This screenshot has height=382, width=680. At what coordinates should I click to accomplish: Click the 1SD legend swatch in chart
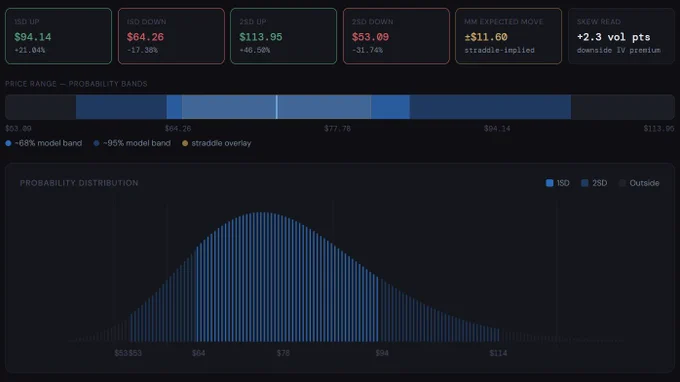[549, 183]
